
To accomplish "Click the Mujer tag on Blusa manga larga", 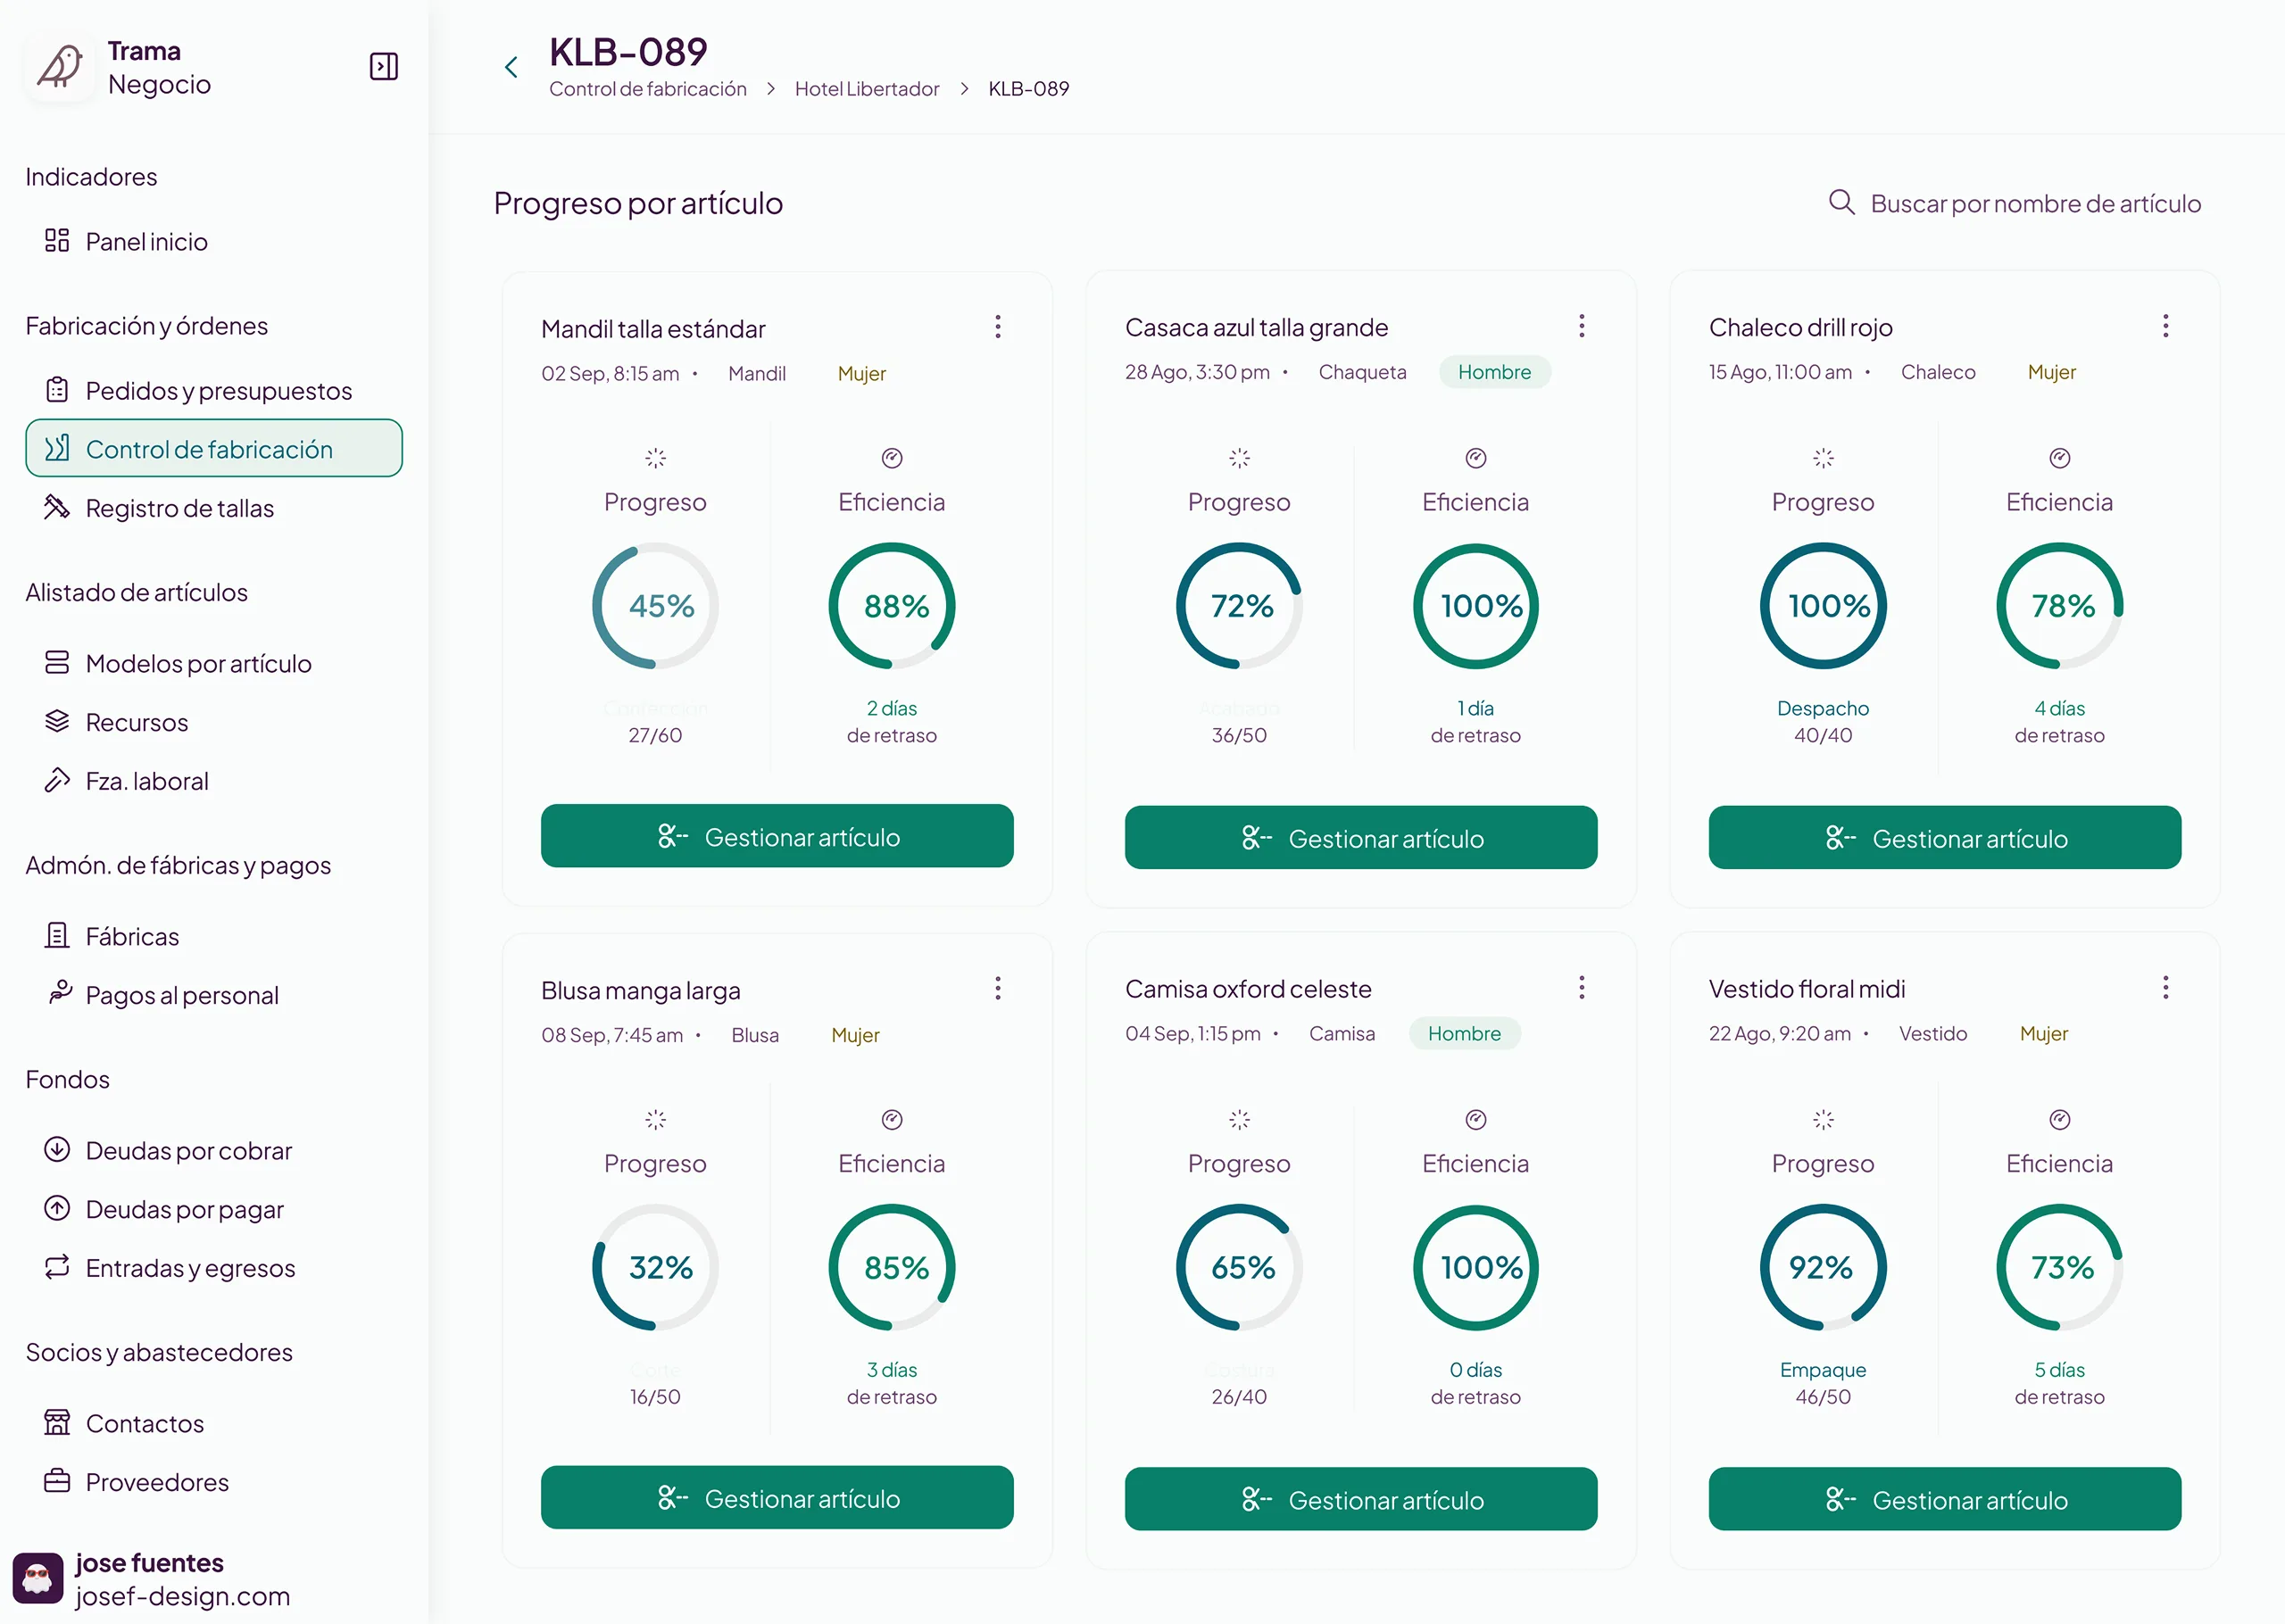I will click(x=856, y=1036).
